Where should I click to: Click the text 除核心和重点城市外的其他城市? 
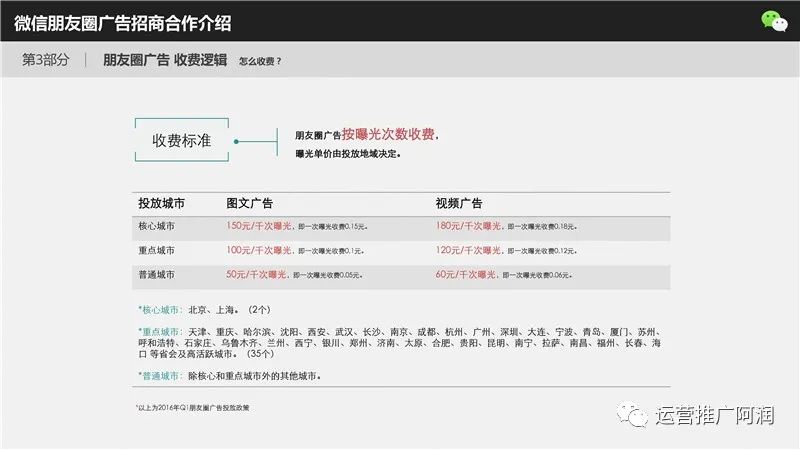(254, 376)
